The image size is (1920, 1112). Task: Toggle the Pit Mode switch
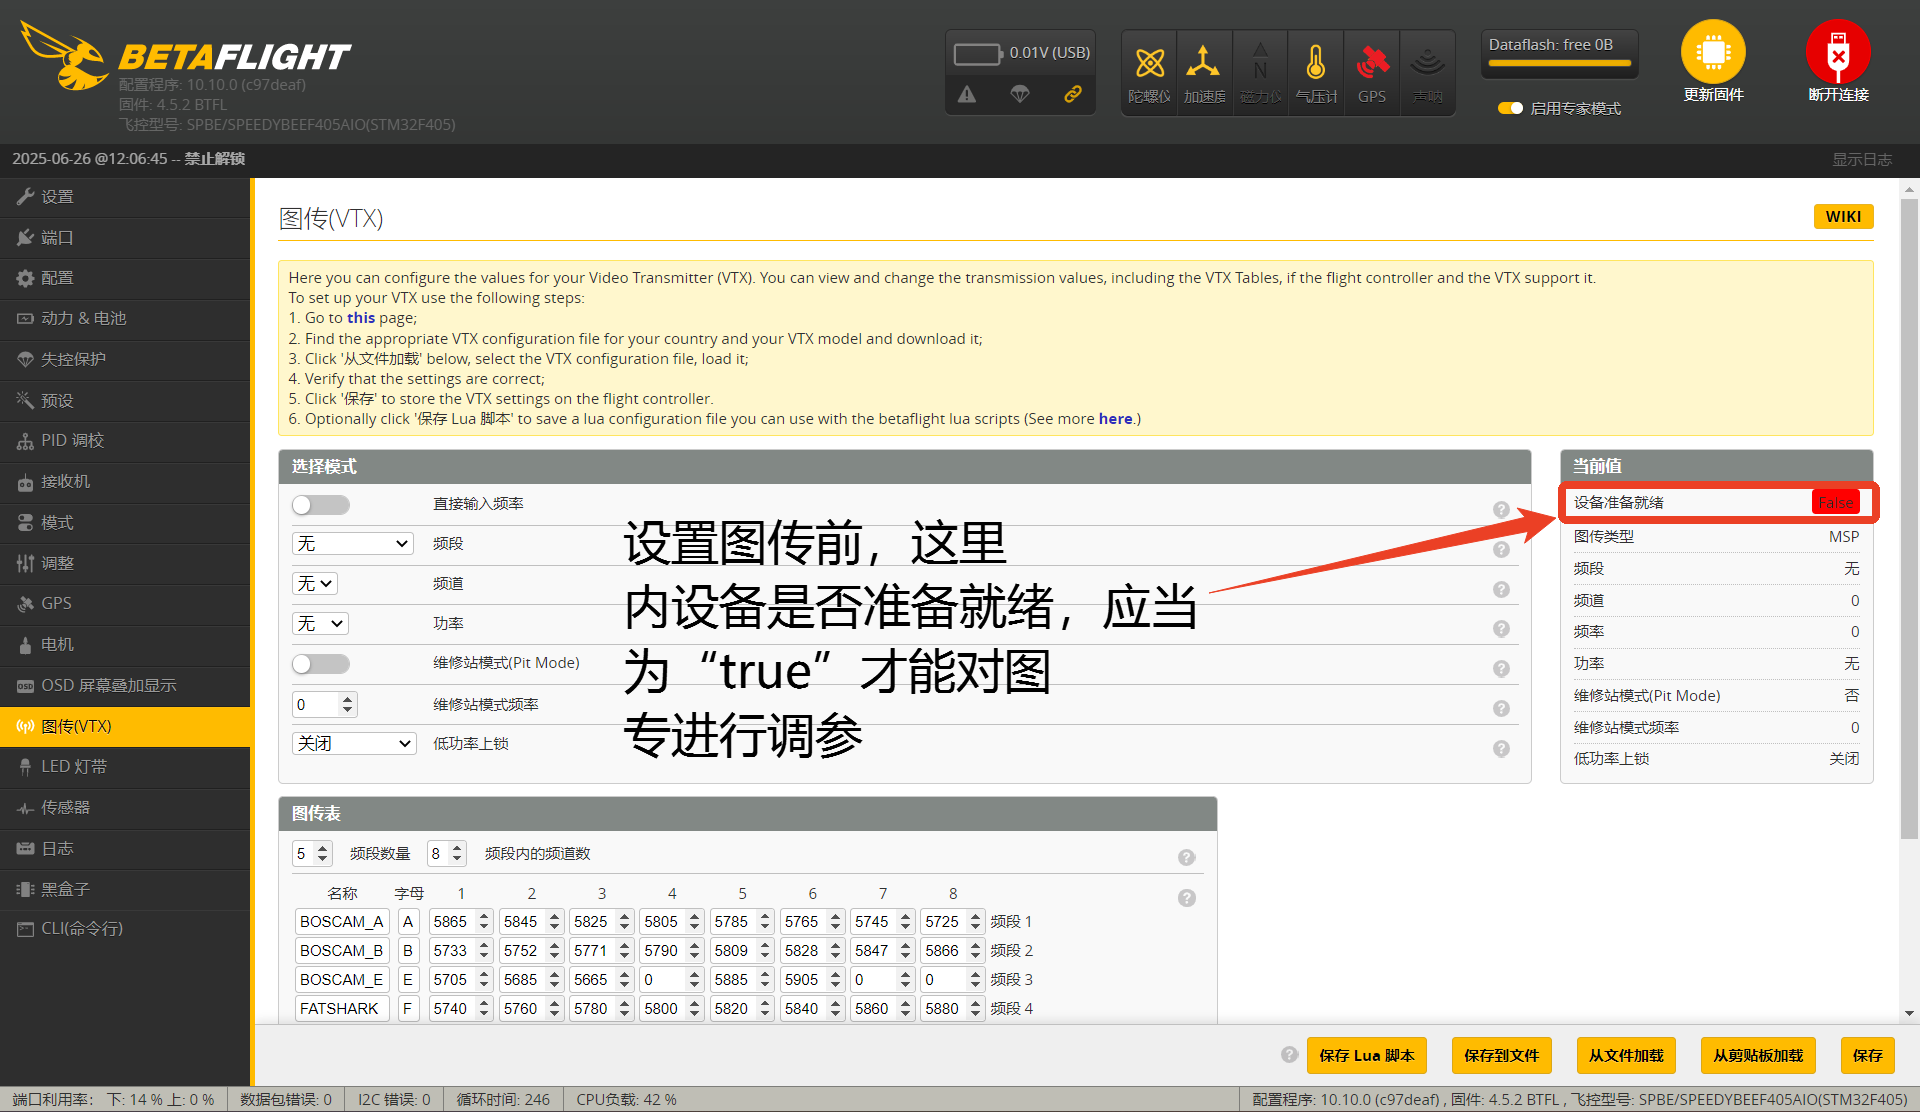[x=321, y=664]
